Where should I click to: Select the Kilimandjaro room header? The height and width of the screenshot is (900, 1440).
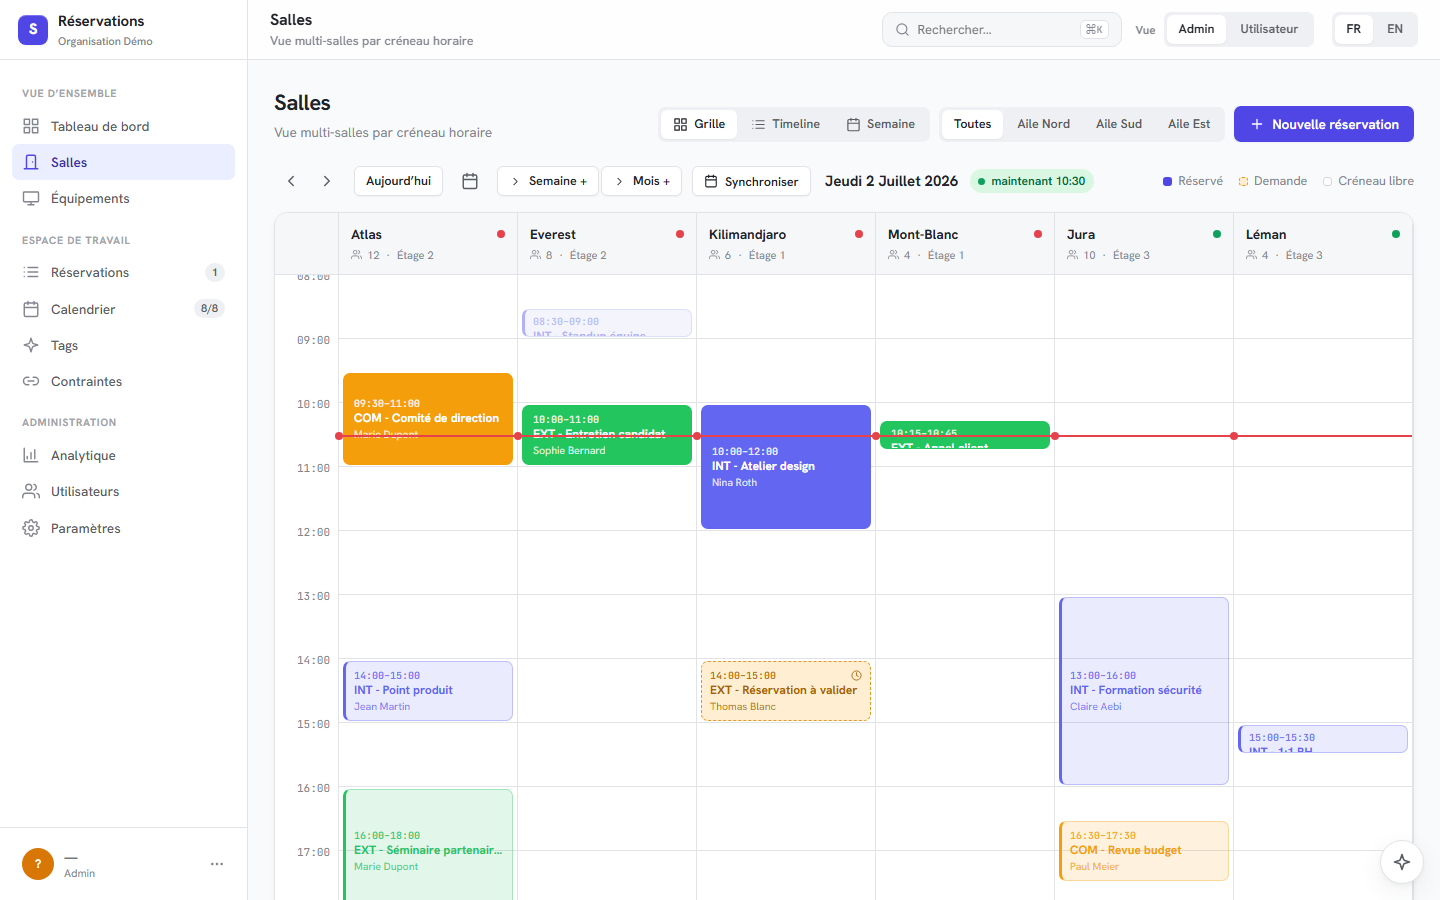pos(786,244)
